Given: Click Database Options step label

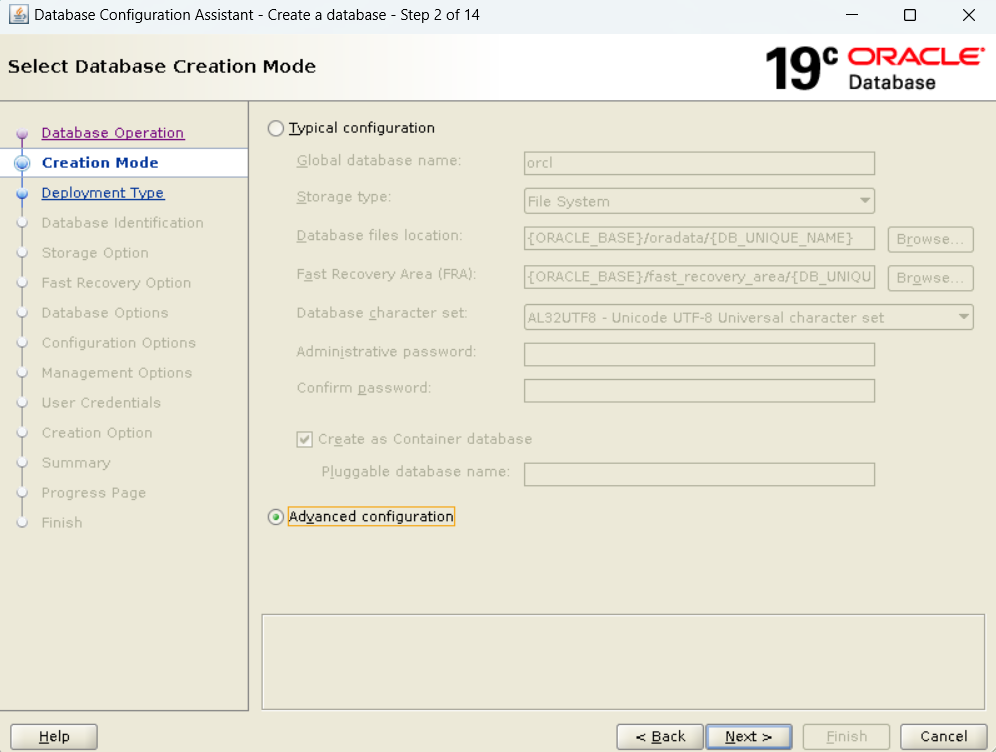Looking at the screenshot, I should point(105,312).
